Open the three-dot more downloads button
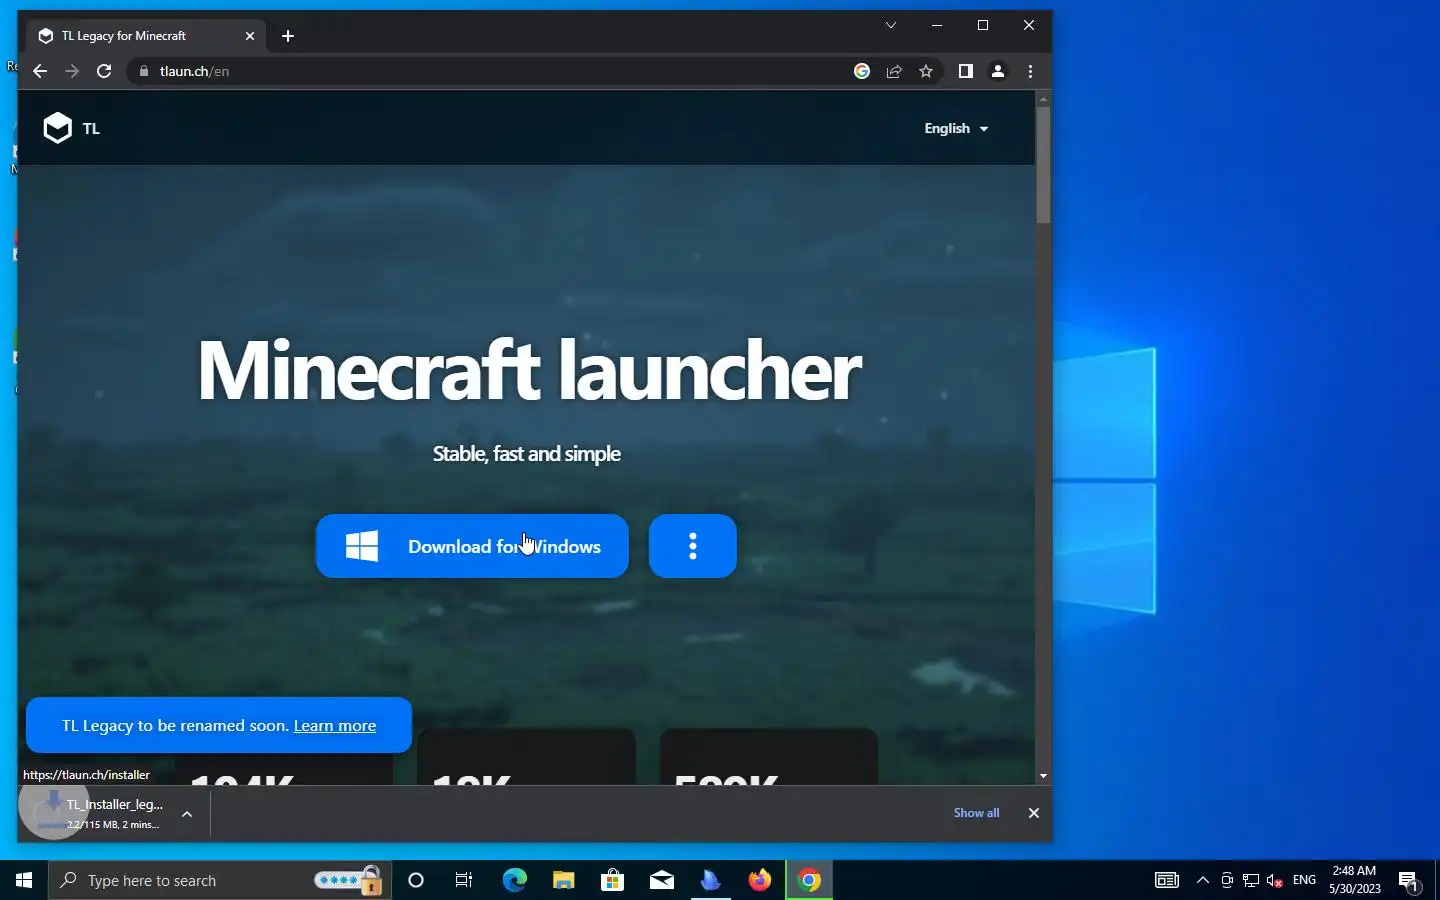The width and height of the screenshot is (1440, 900). point(692,546)
